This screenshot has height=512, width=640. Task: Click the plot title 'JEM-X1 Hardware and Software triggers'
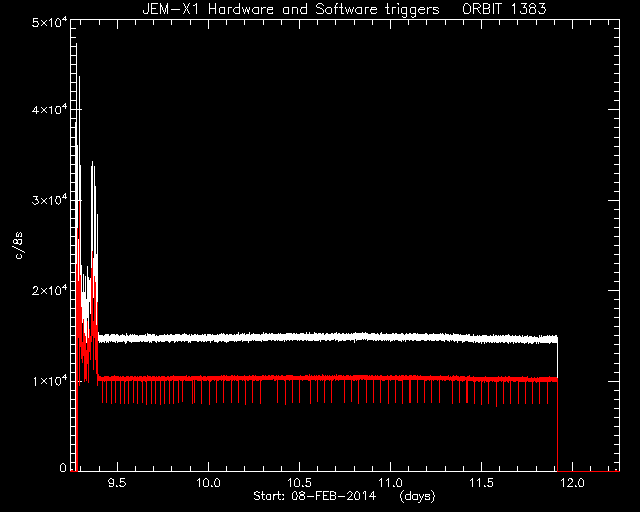[291, 9]
